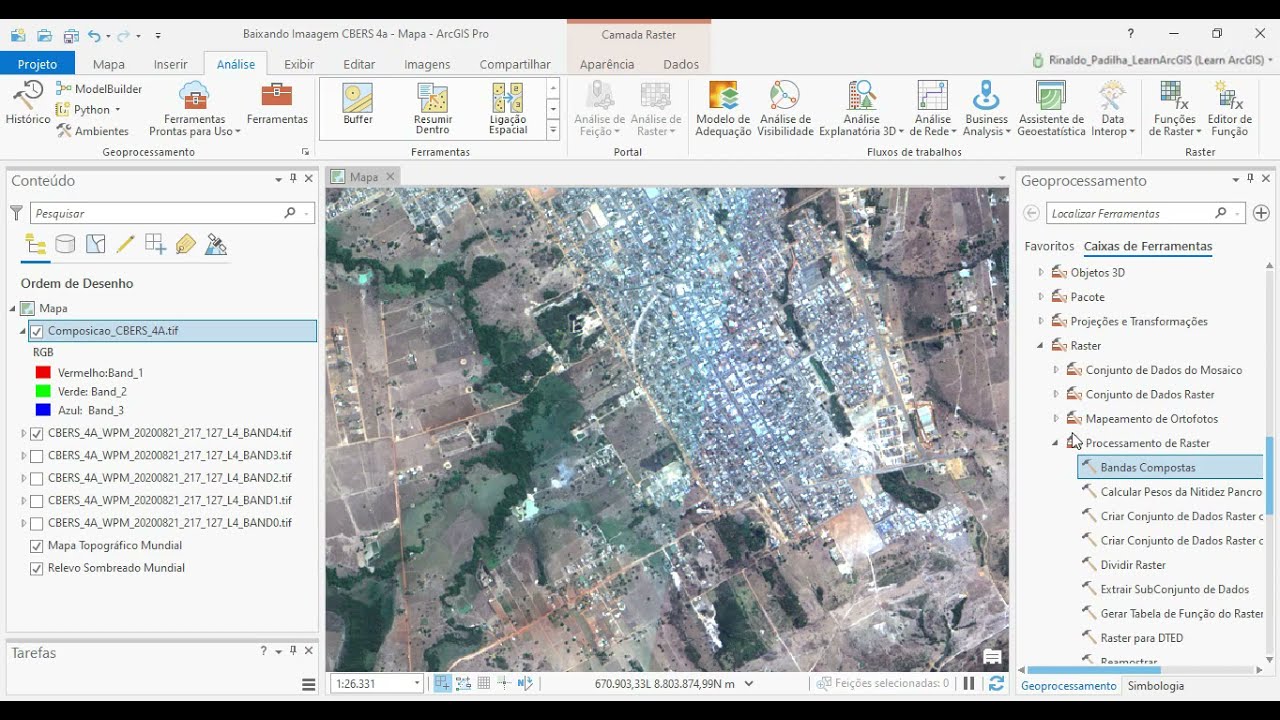Toggle Composicao_CBERS_4A.tif layer visibility
1280x720 pixels.
37,331
